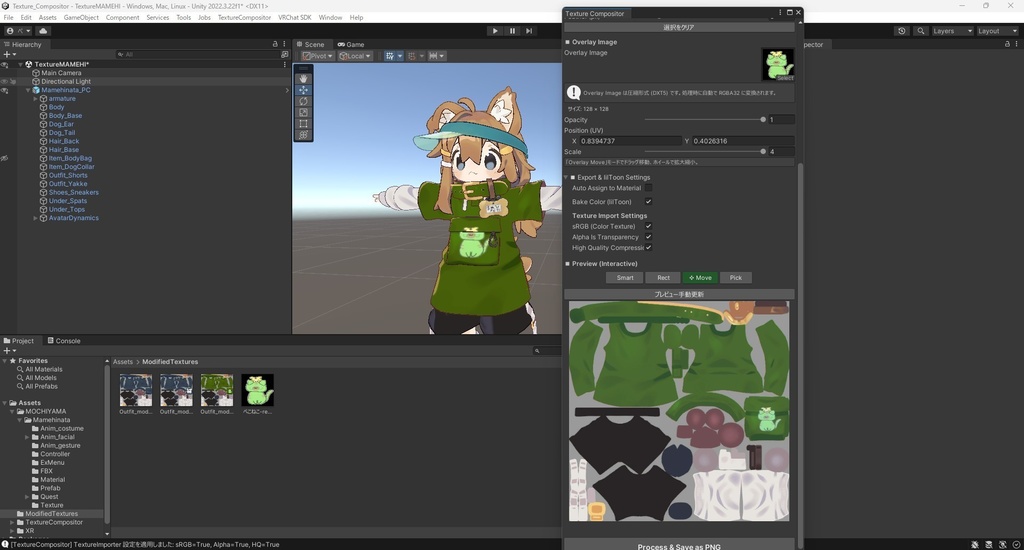Select the Rect tool in Scene overlay
Image resolution: width=1024 pixels, height=550 pixels.
point(303,123)
